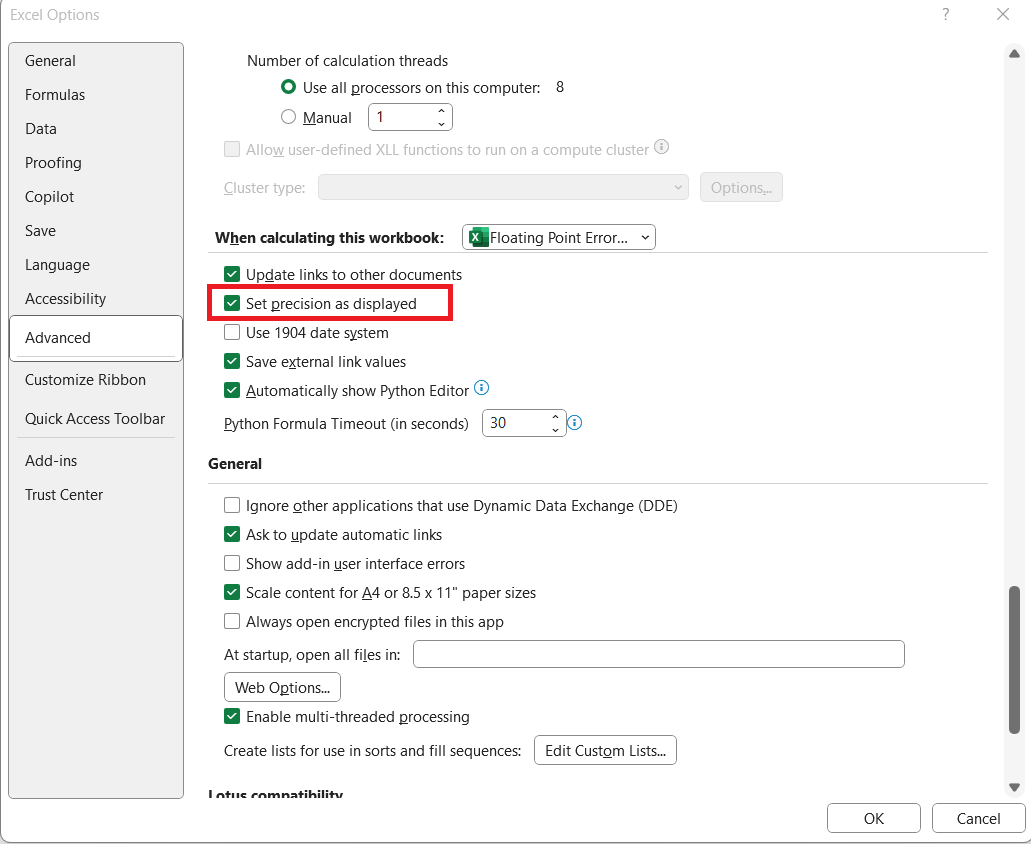Increase the Manual threads spinner value
The width and height of the screenshot is (1031, 844).
tap(441, 111)
